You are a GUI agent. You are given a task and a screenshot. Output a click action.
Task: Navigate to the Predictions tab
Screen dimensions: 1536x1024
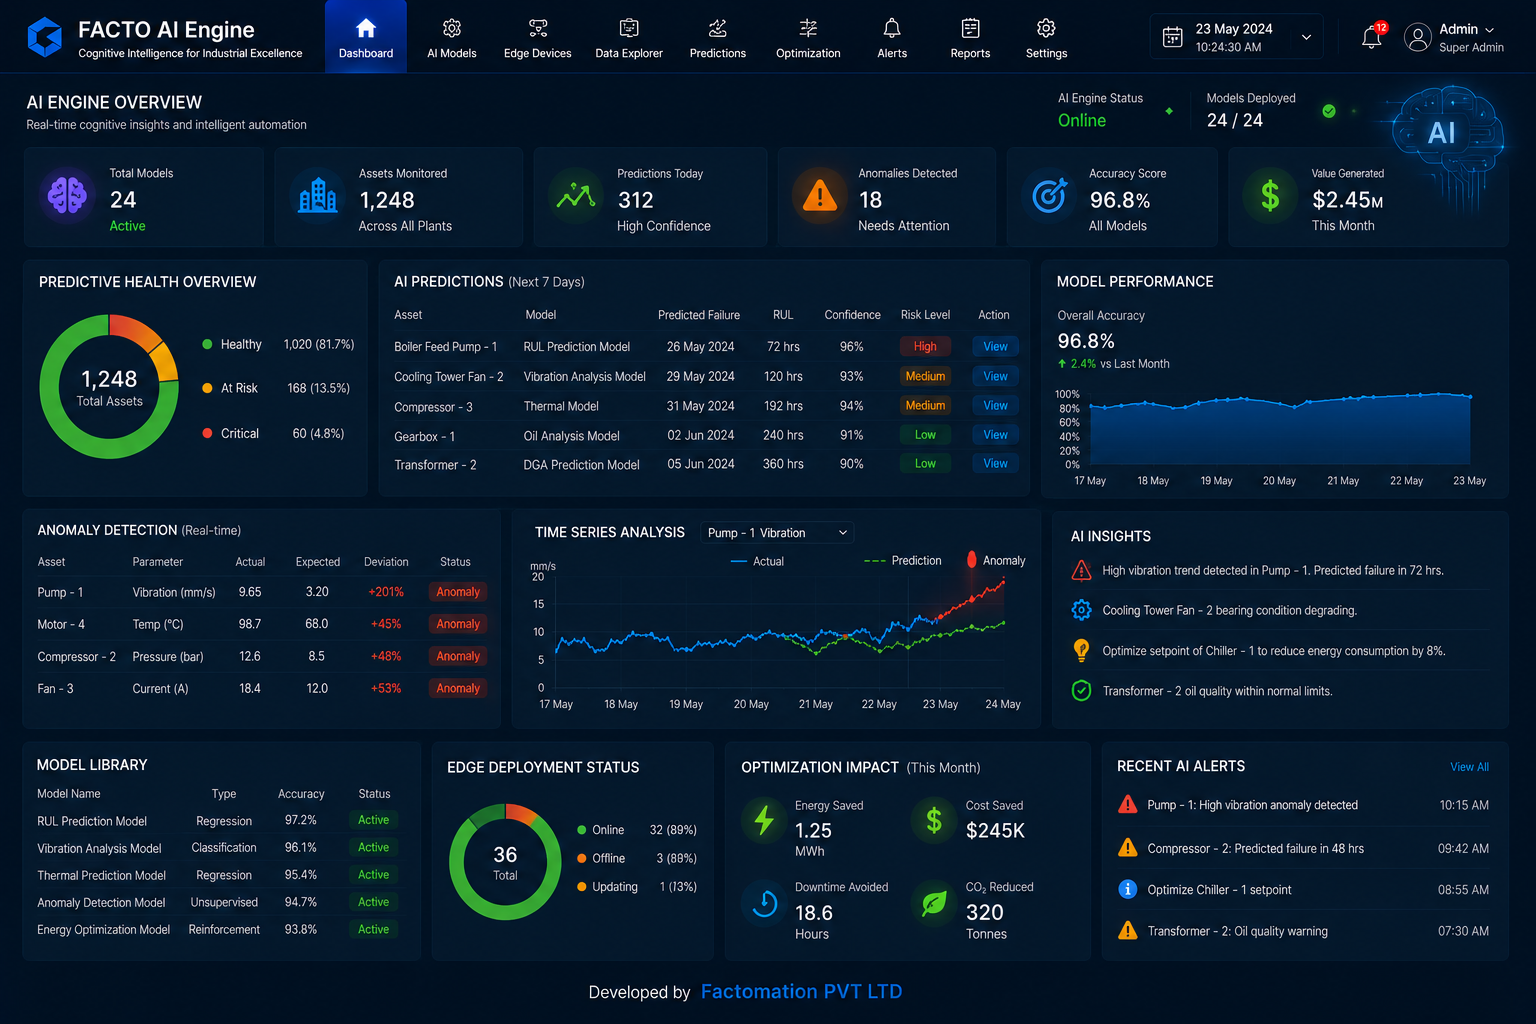[x=718, y=37]
